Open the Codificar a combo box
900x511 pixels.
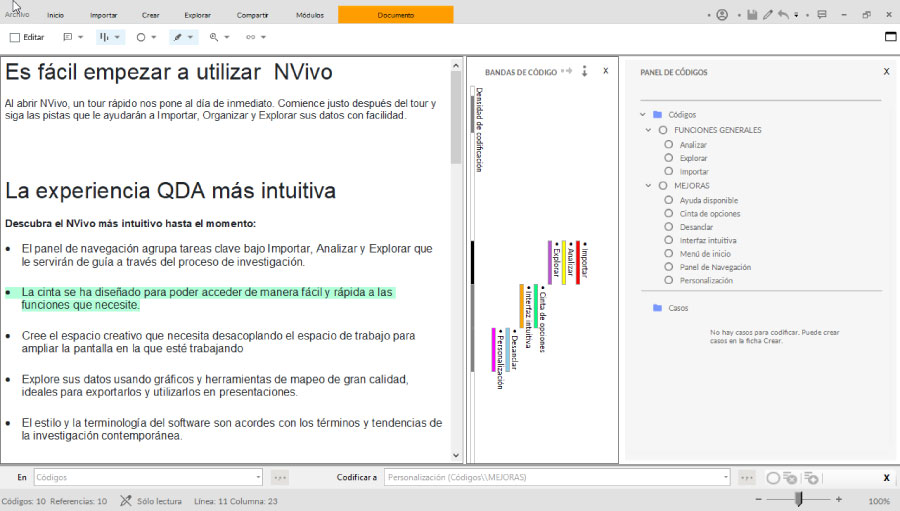557,477
